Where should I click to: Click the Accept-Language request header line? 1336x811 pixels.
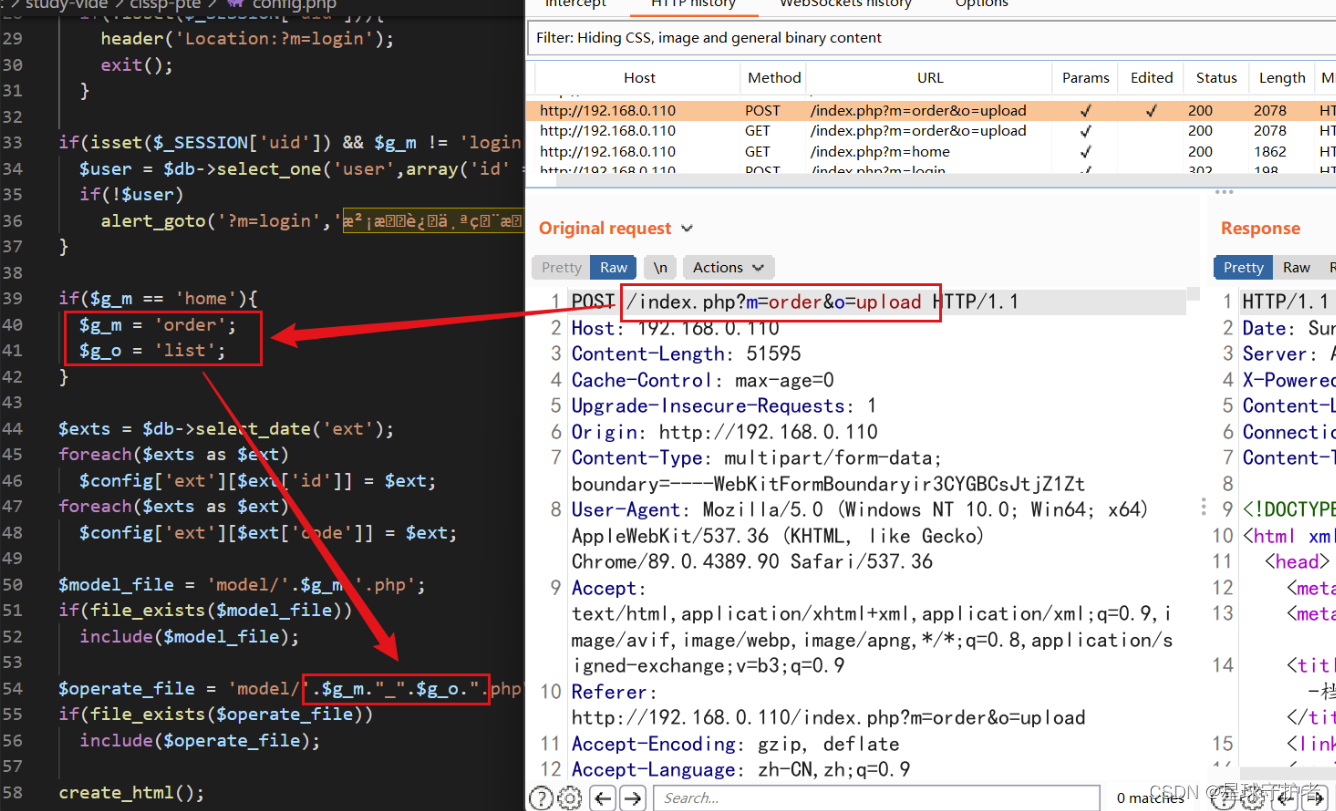pos(740,770)
